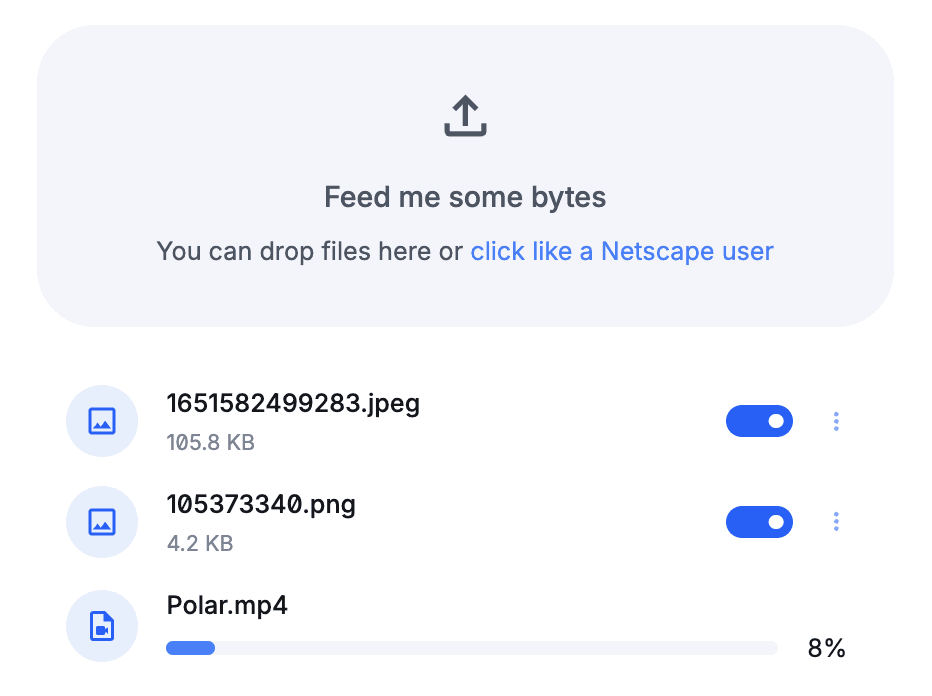The width and height of the screenshot is (932, 696).
Task: Click the "Feed me some bytes" heading
Action: [465, 197]
